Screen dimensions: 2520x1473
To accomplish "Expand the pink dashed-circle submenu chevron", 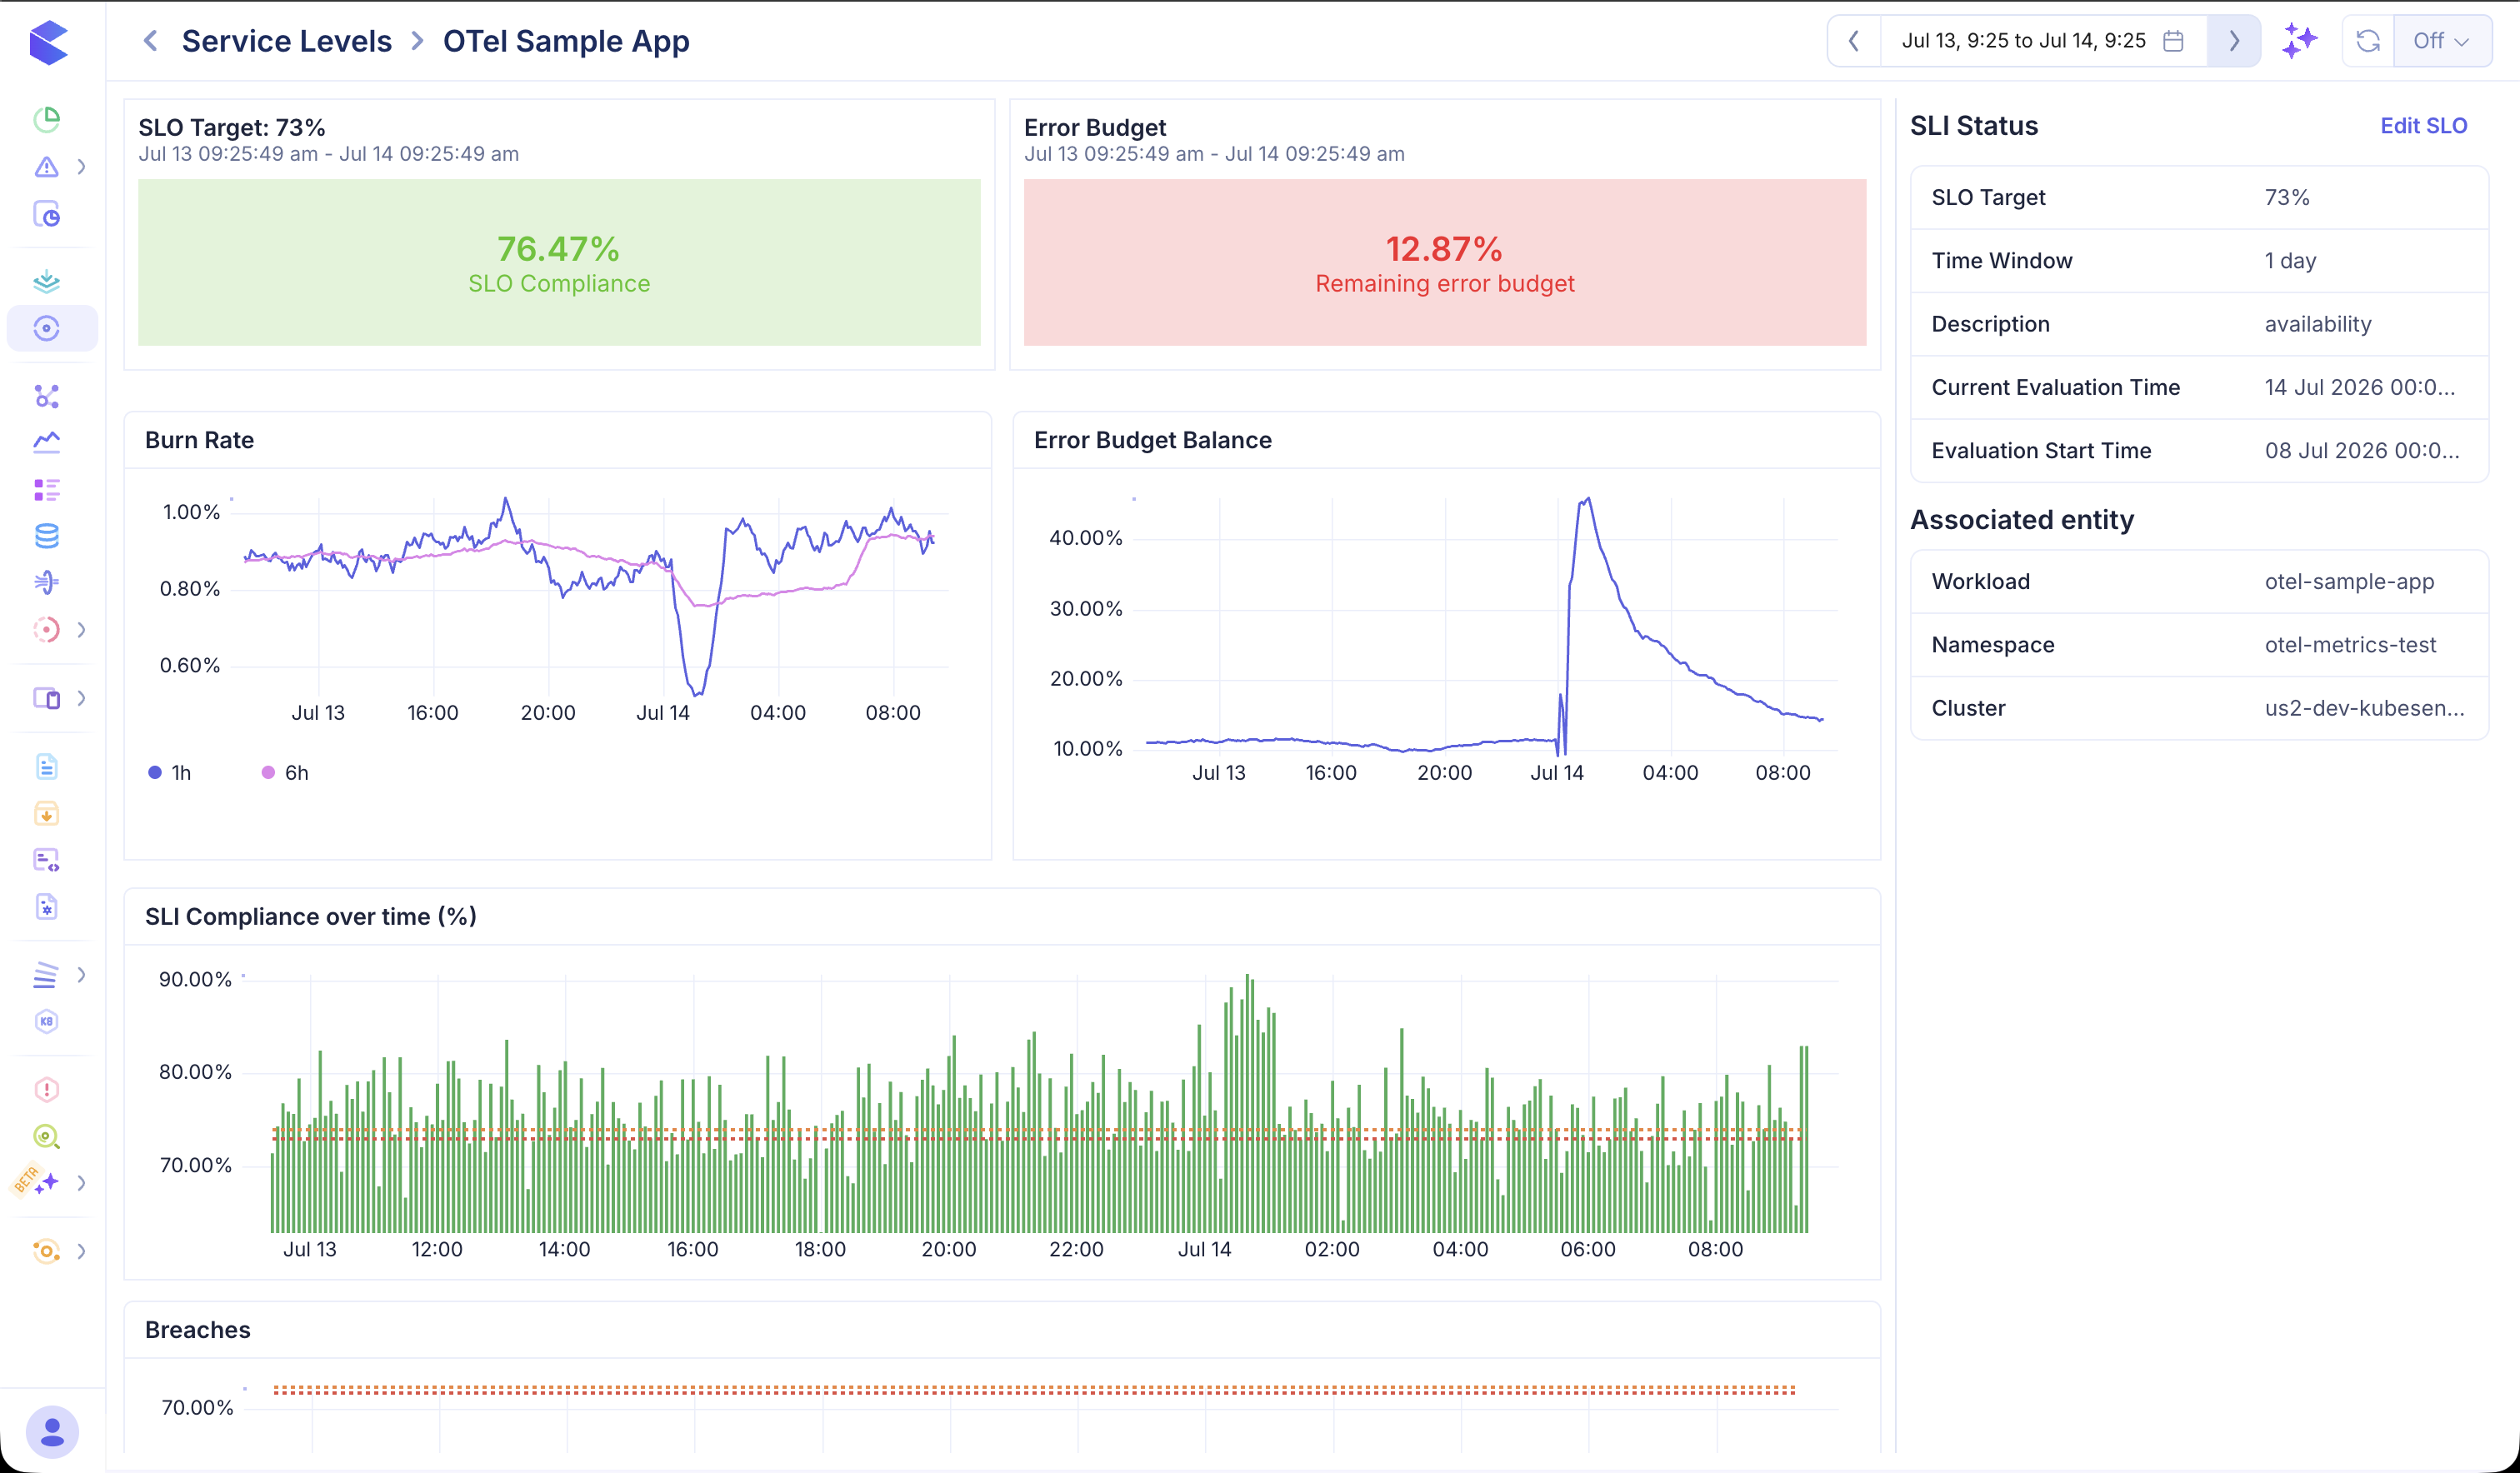I will [x=82, y=629].
